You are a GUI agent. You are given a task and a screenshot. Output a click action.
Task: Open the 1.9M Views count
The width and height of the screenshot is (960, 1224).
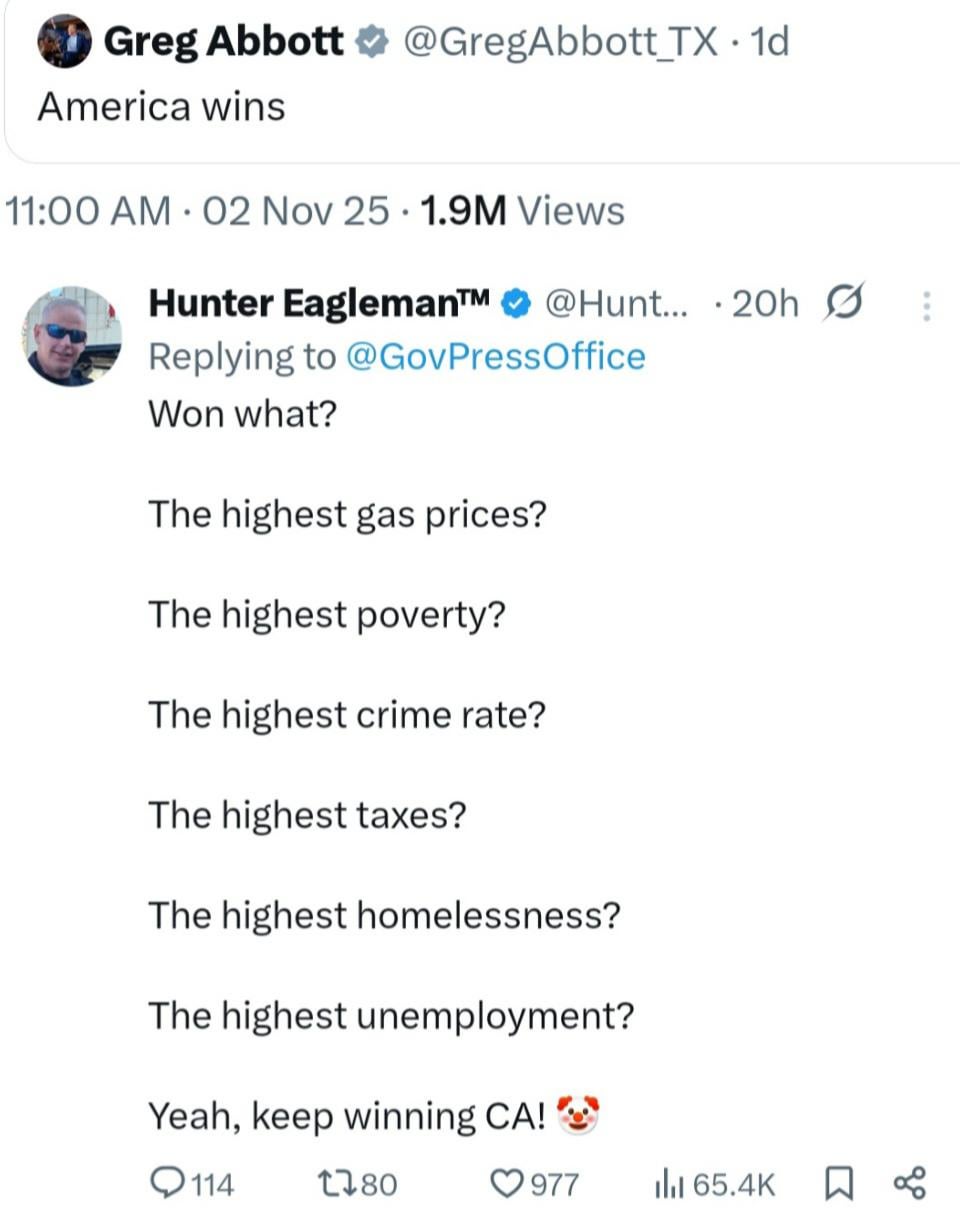[523, 211]
